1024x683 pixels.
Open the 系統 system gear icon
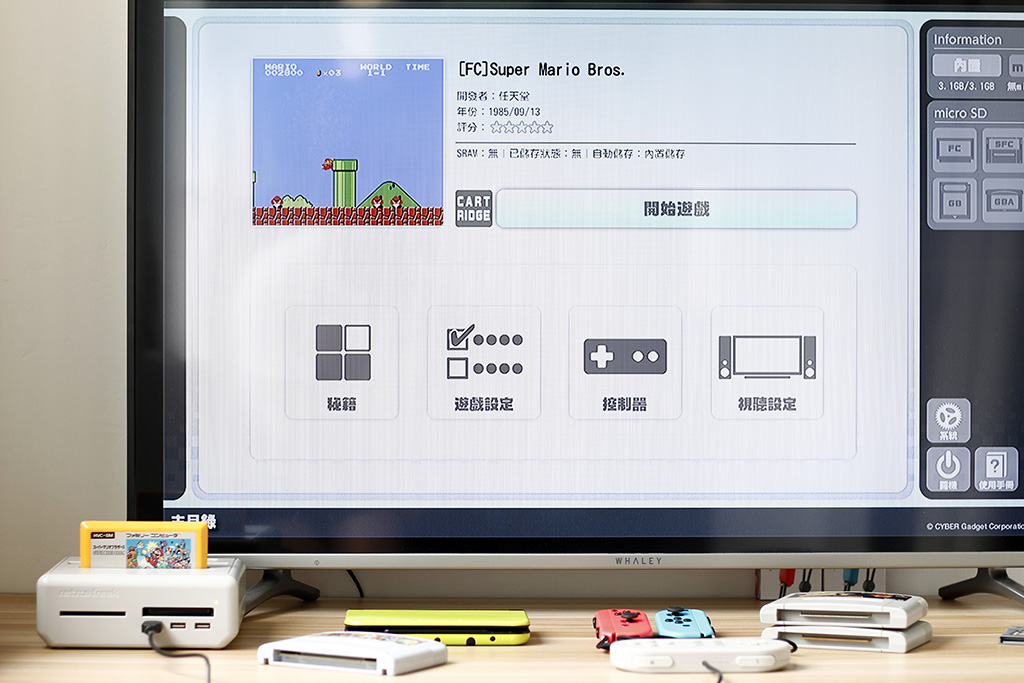(948, 421)
